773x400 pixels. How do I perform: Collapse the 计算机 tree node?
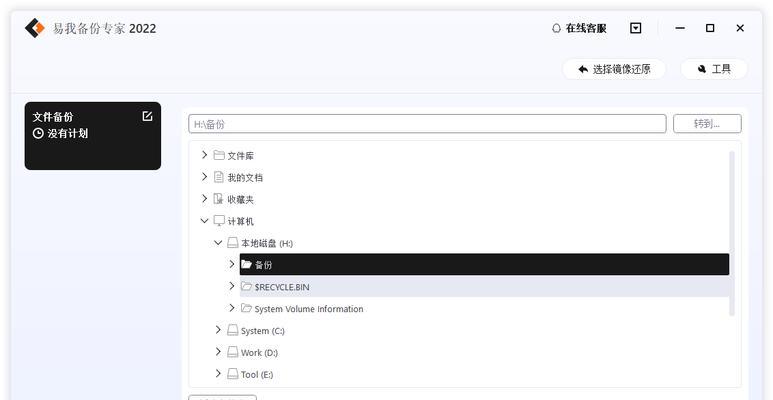(x=205, y=221)
